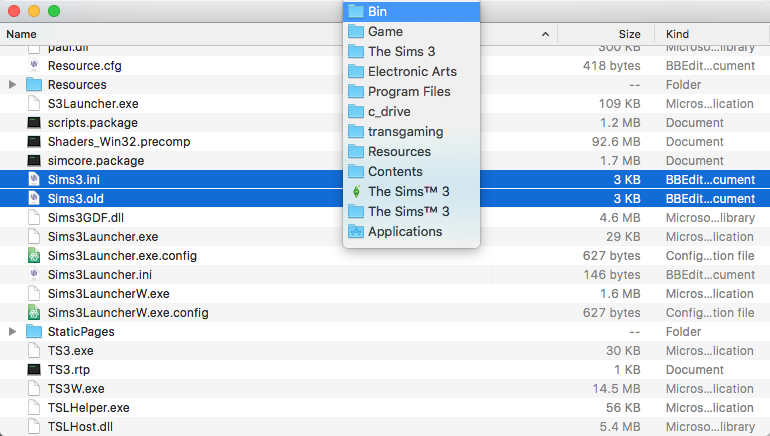This screenshot has height=436, width=770.
Task: Open The Sims™ 3 app entry with plumbob icon
Action: pyautogui.click(x=411, y=191)
